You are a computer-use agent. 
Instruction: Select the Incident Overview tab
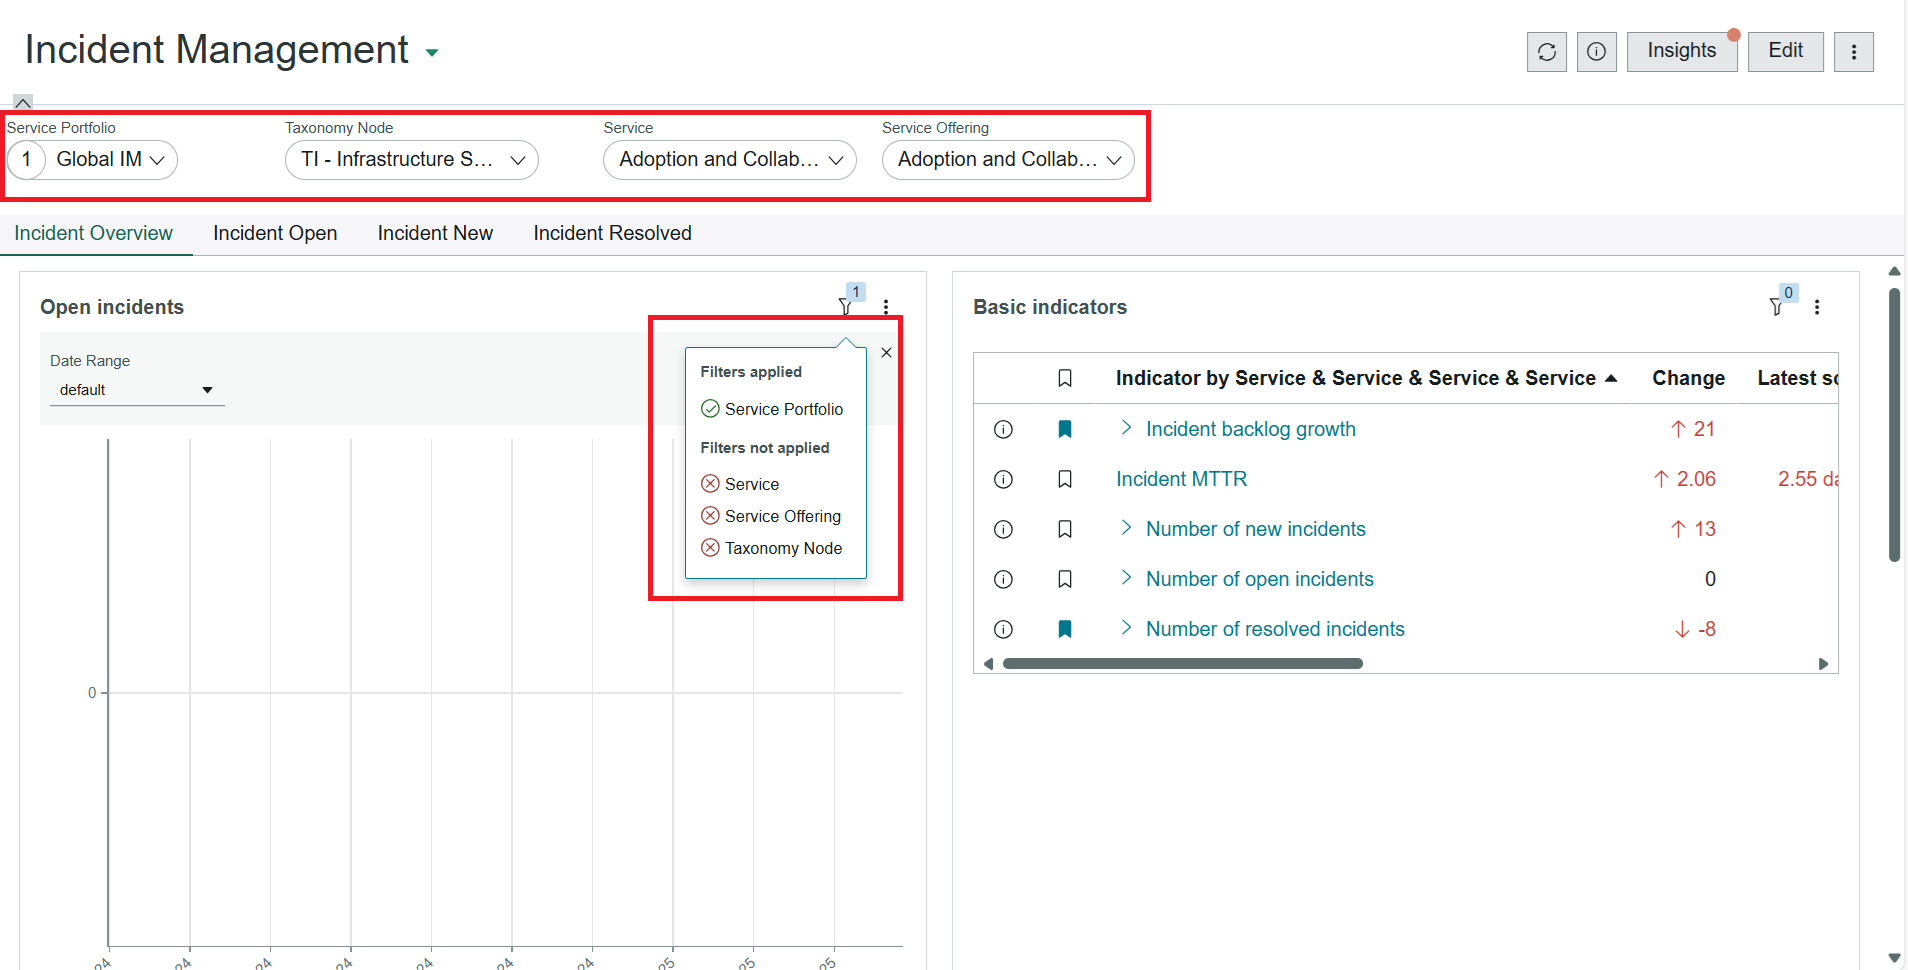[x=94, y=233]
